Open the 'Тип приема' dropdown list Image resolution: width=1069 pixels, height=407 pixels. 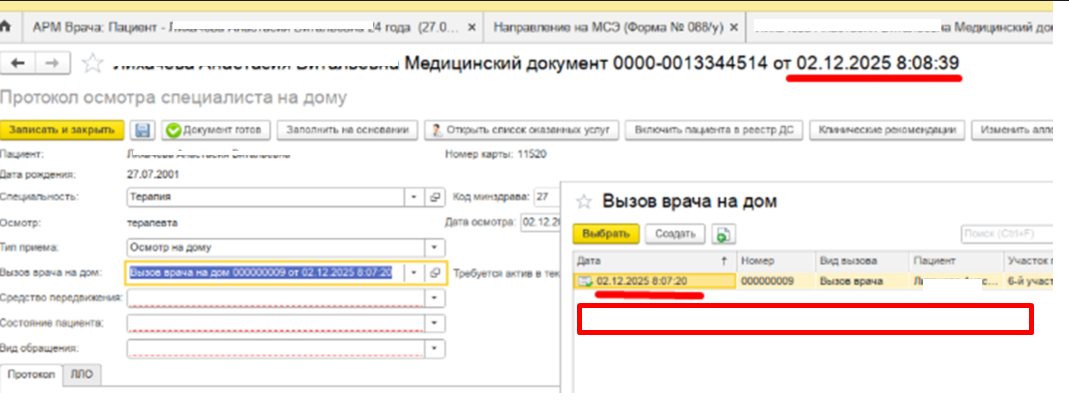(x=433, y=247)
